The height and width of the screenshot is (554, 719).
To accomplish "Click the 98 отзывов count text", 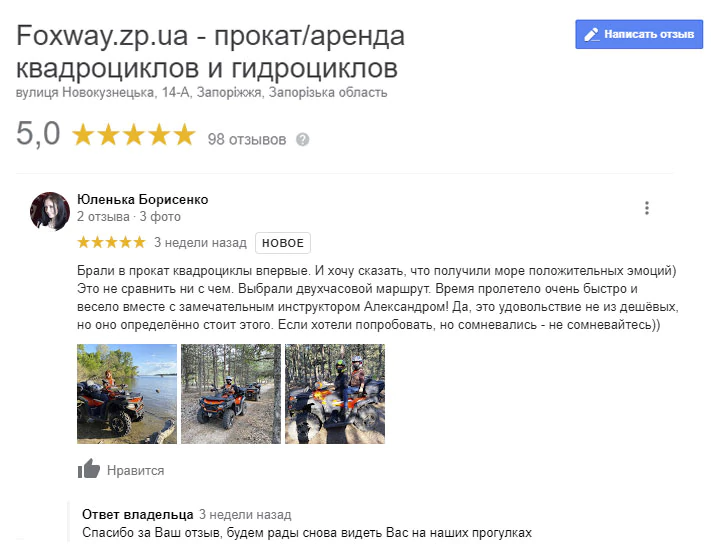I will coord(247,139).
